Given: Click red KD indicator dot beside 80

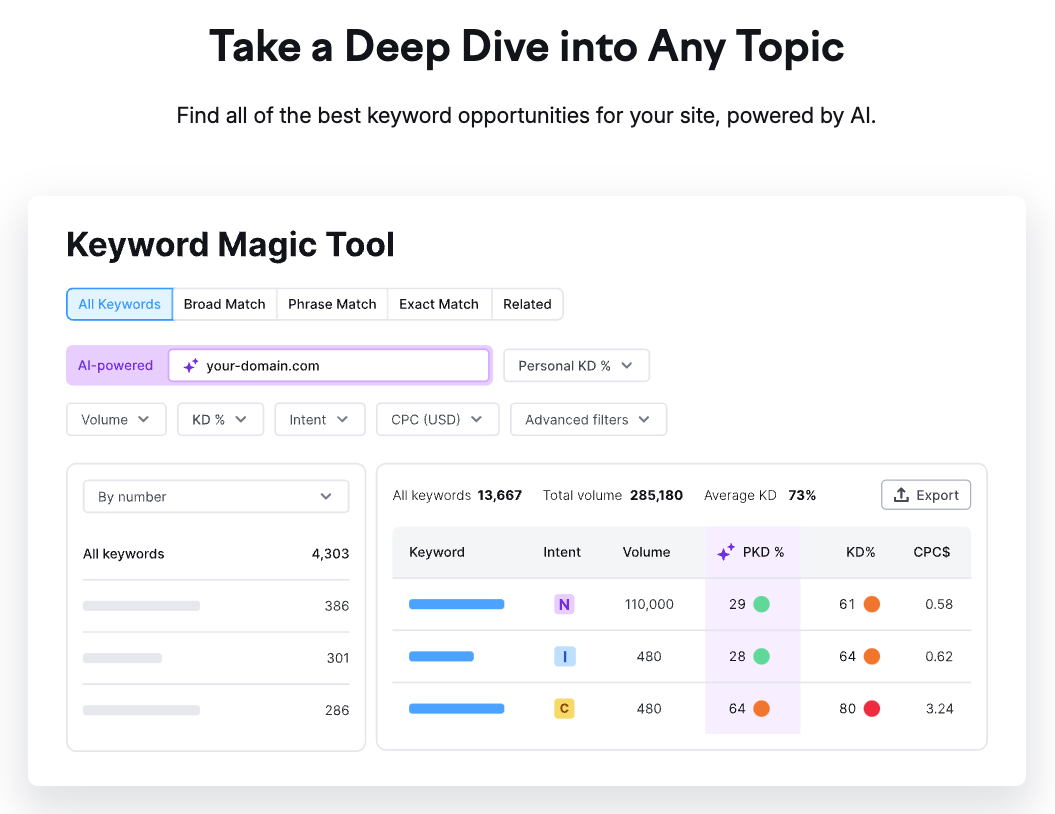Looking at the screenshot, I should [x=872, y=709].
